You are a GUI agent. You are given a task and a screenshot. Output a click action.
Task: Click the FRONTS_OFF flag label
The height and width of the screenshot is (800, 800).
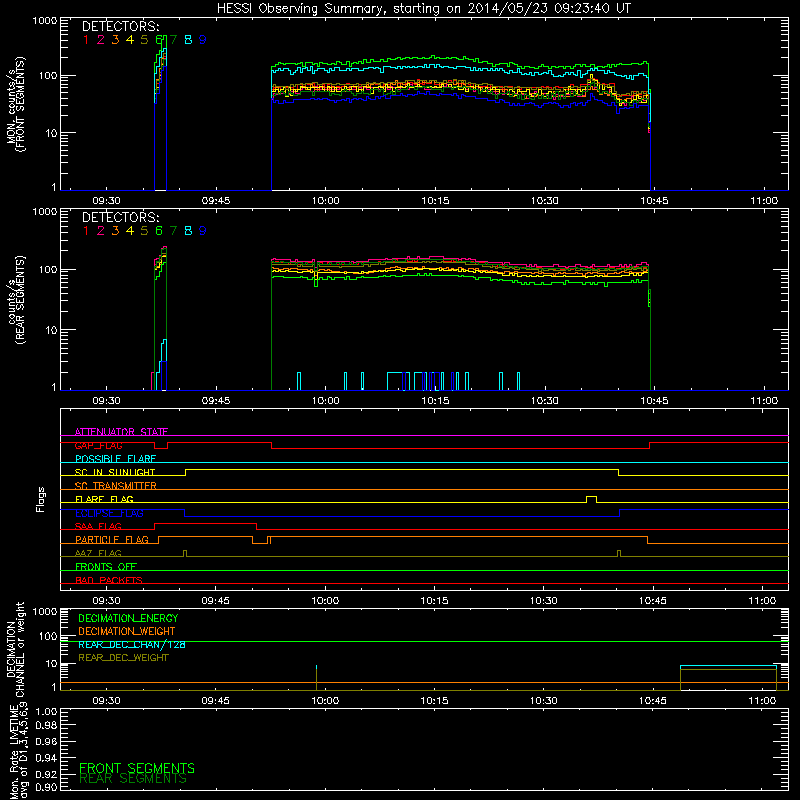(106, 566)
